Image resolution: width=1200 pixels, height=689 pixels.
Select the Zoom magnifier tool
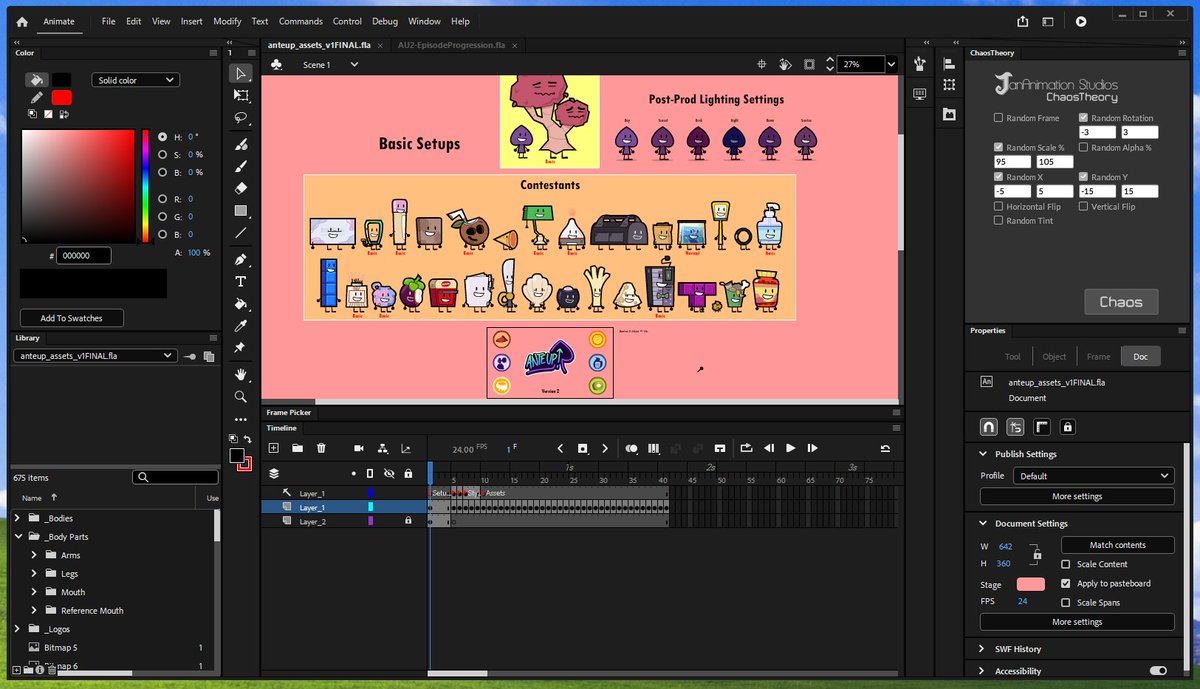coord(241,397)
